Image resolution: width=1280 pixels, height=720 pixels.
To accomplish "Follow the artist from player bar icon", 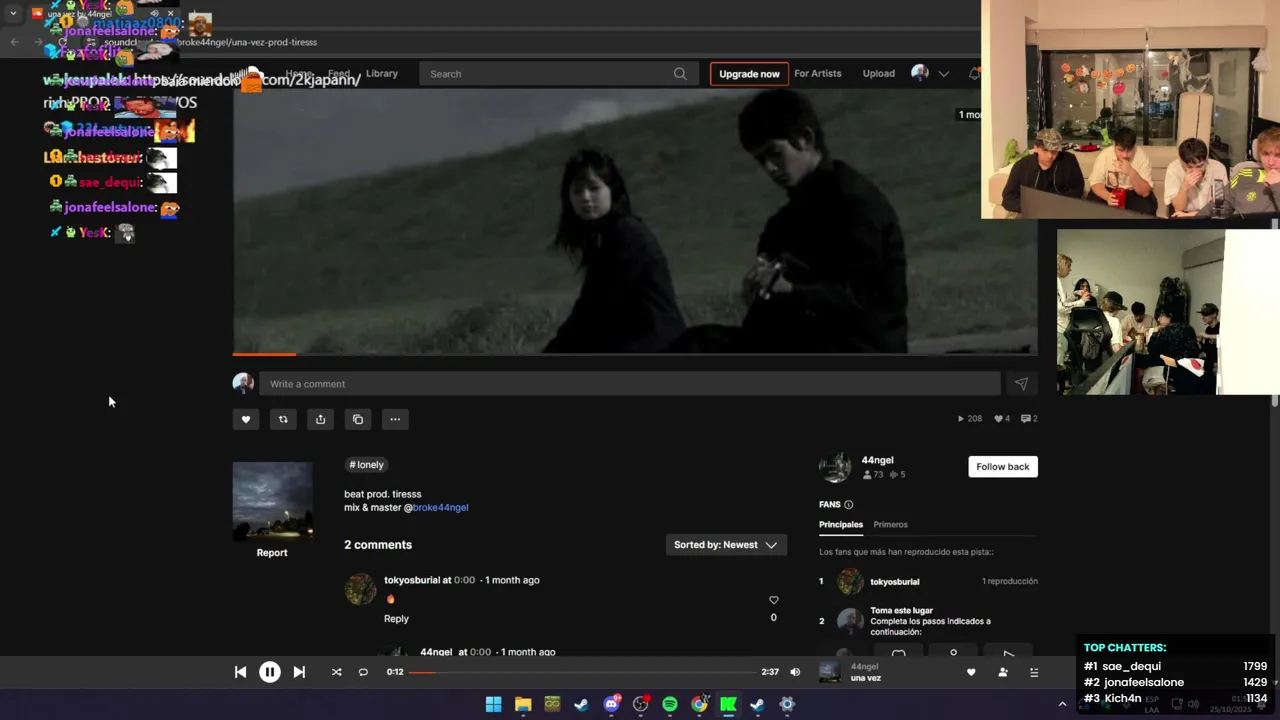I will [1003, 672].
